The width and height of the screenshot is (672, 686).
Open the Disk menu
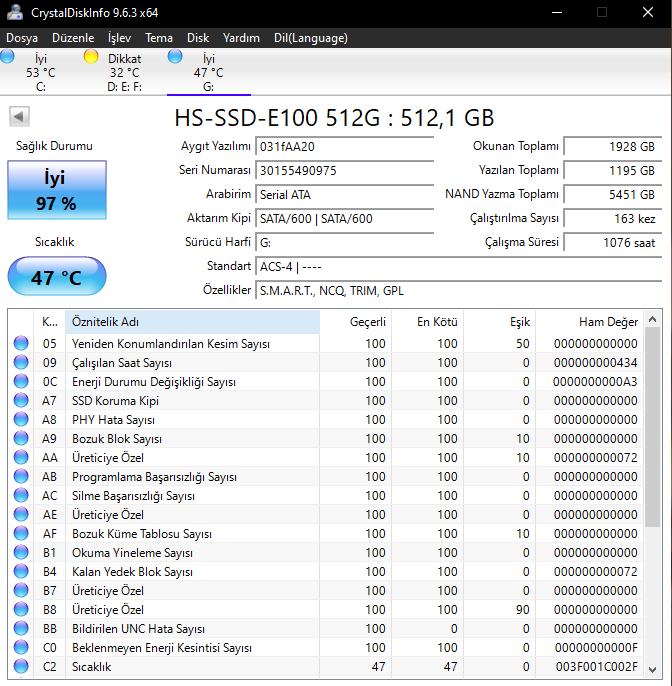(198, 38)
